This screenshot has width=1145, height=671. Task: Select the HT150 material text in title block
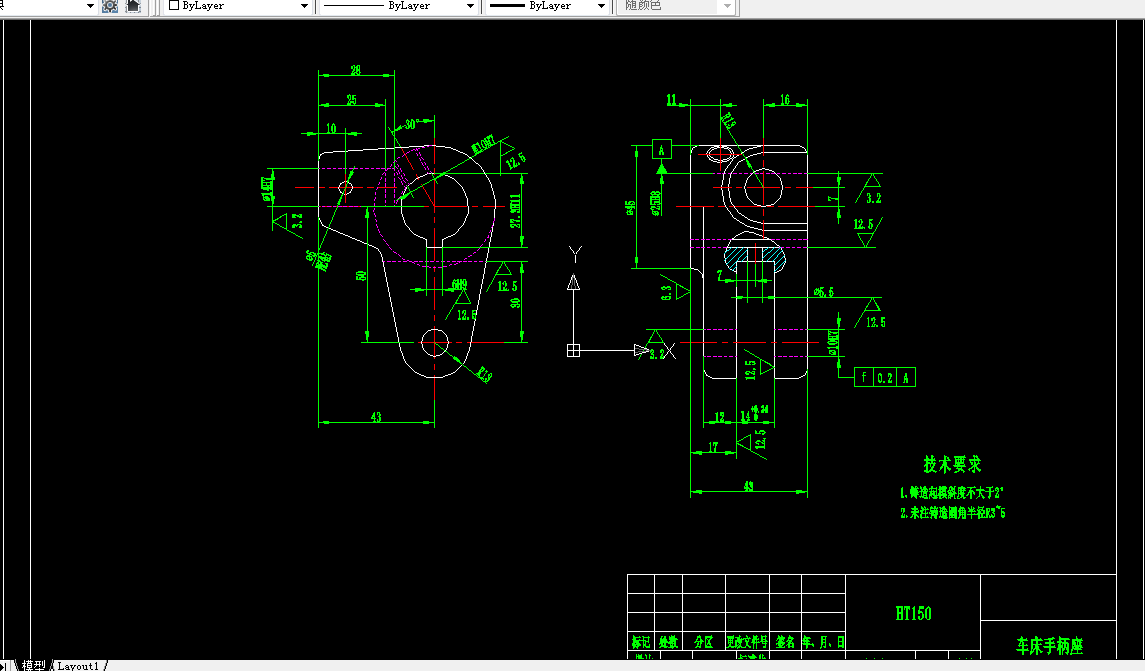click(x=914, y=613)
